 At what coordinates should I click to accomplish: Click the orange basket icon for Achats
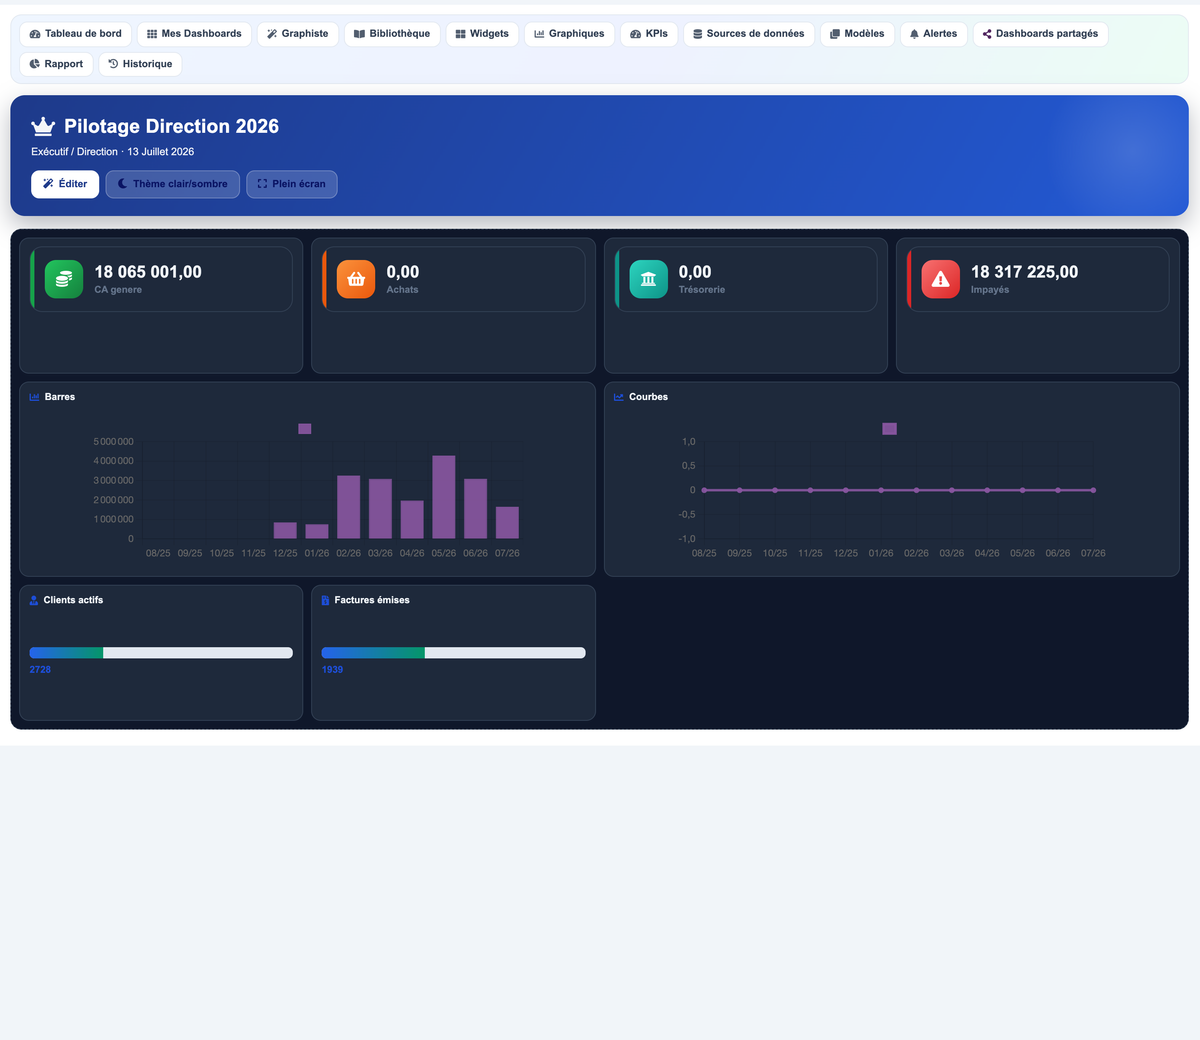(356, 279)
